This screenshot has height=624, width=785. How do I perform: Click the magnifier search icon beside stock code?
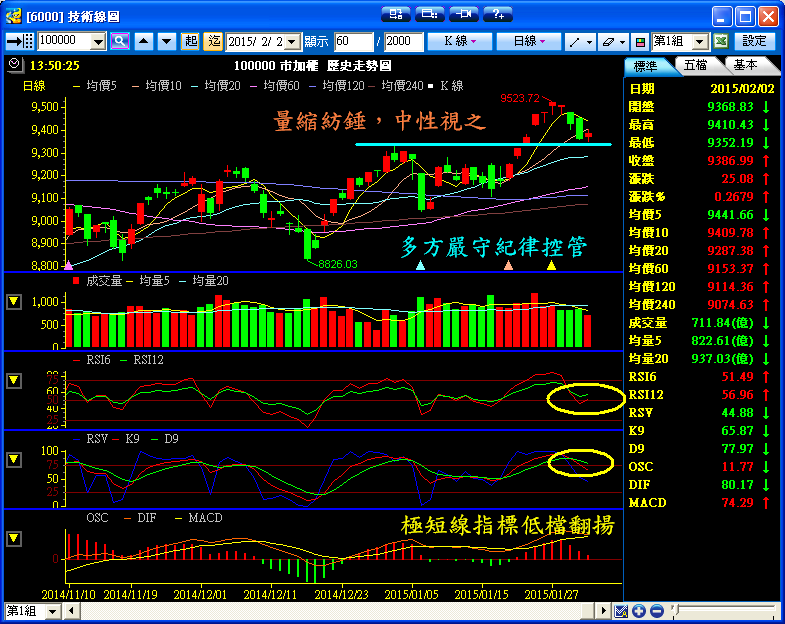click(119, 41)
